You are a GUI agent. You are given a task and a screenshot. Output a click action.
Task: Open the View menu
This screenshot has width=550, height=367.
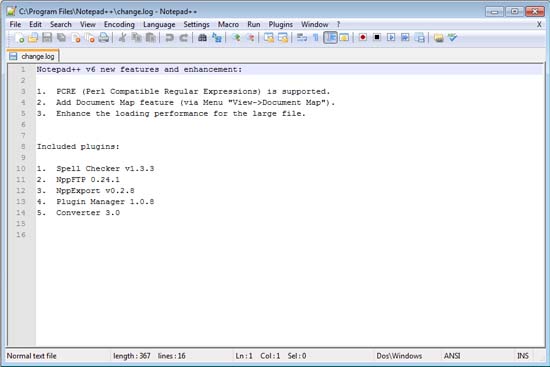(x=88, y=25)
